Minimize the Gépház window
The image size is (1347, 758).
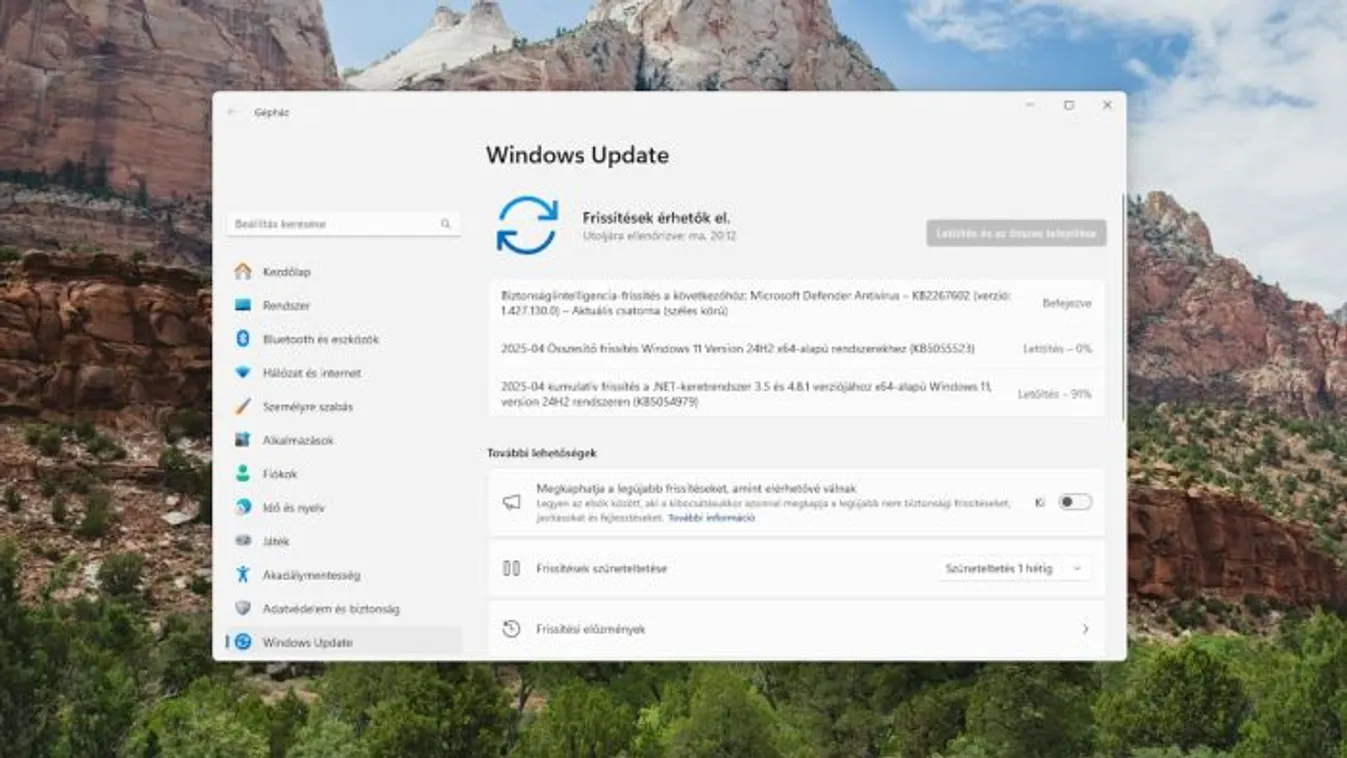point(1031,105)
